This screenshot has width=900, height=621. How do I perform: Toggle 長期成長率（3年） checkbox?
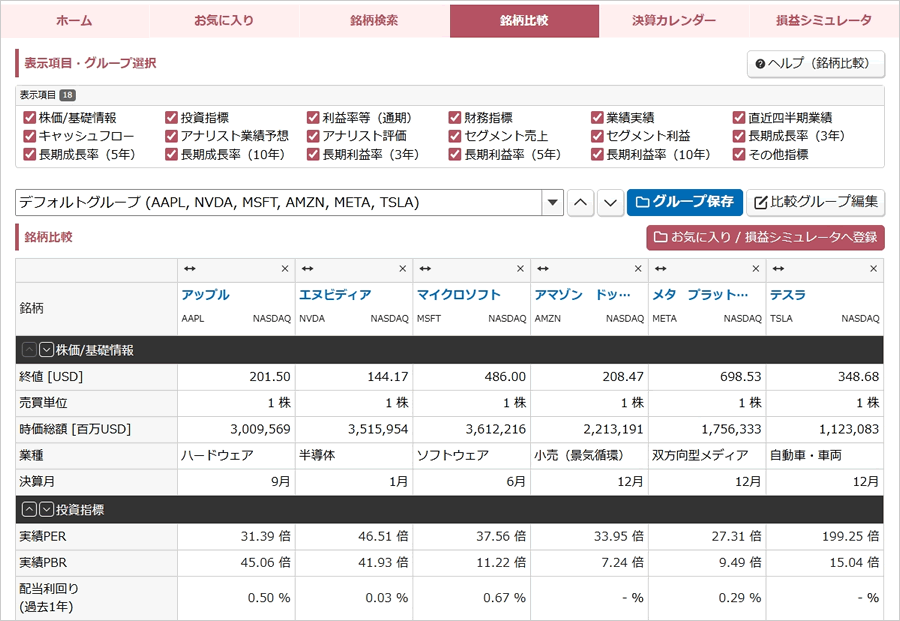pos(739,136)
